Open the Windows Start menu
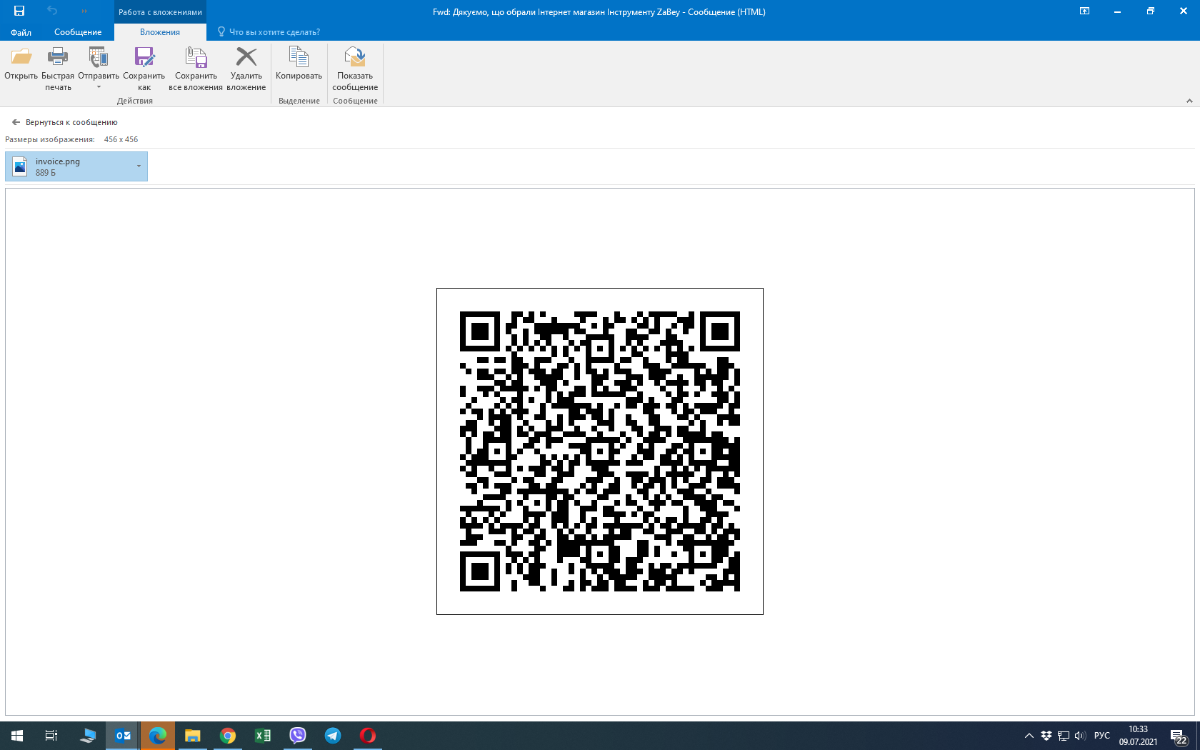The height and width of the screenshot is (750, 1200). [17, 735]
